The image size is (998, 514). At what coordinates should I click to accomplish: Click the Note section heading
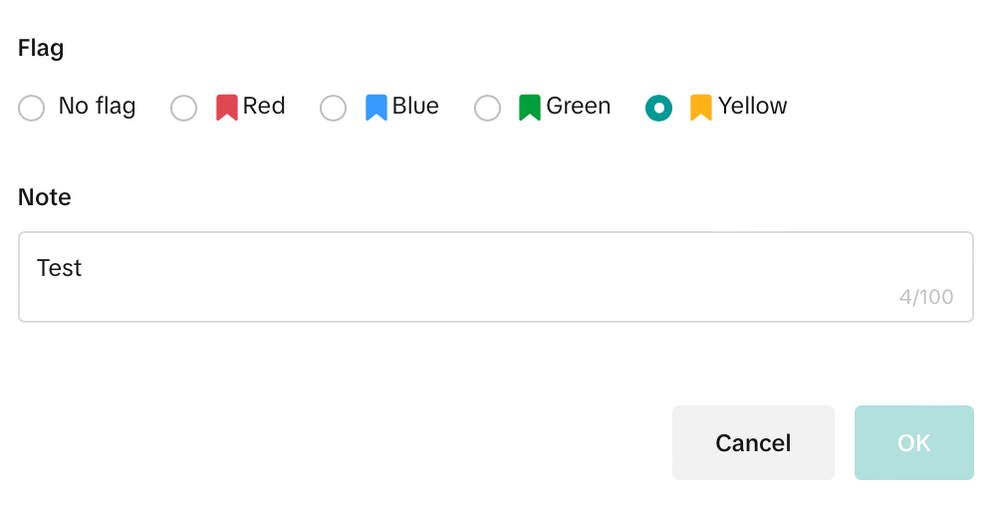point(45,197)
